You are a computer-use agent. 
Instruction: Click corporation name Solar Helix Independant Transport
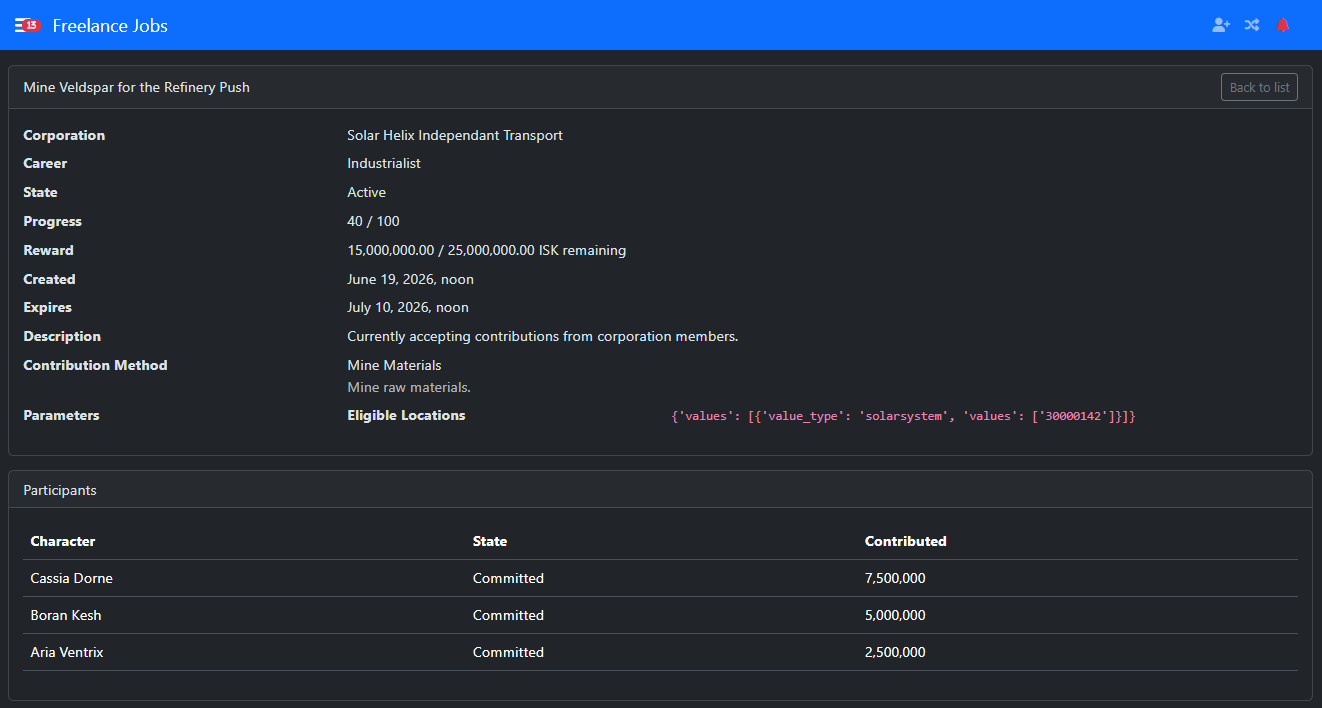[455, 135]
